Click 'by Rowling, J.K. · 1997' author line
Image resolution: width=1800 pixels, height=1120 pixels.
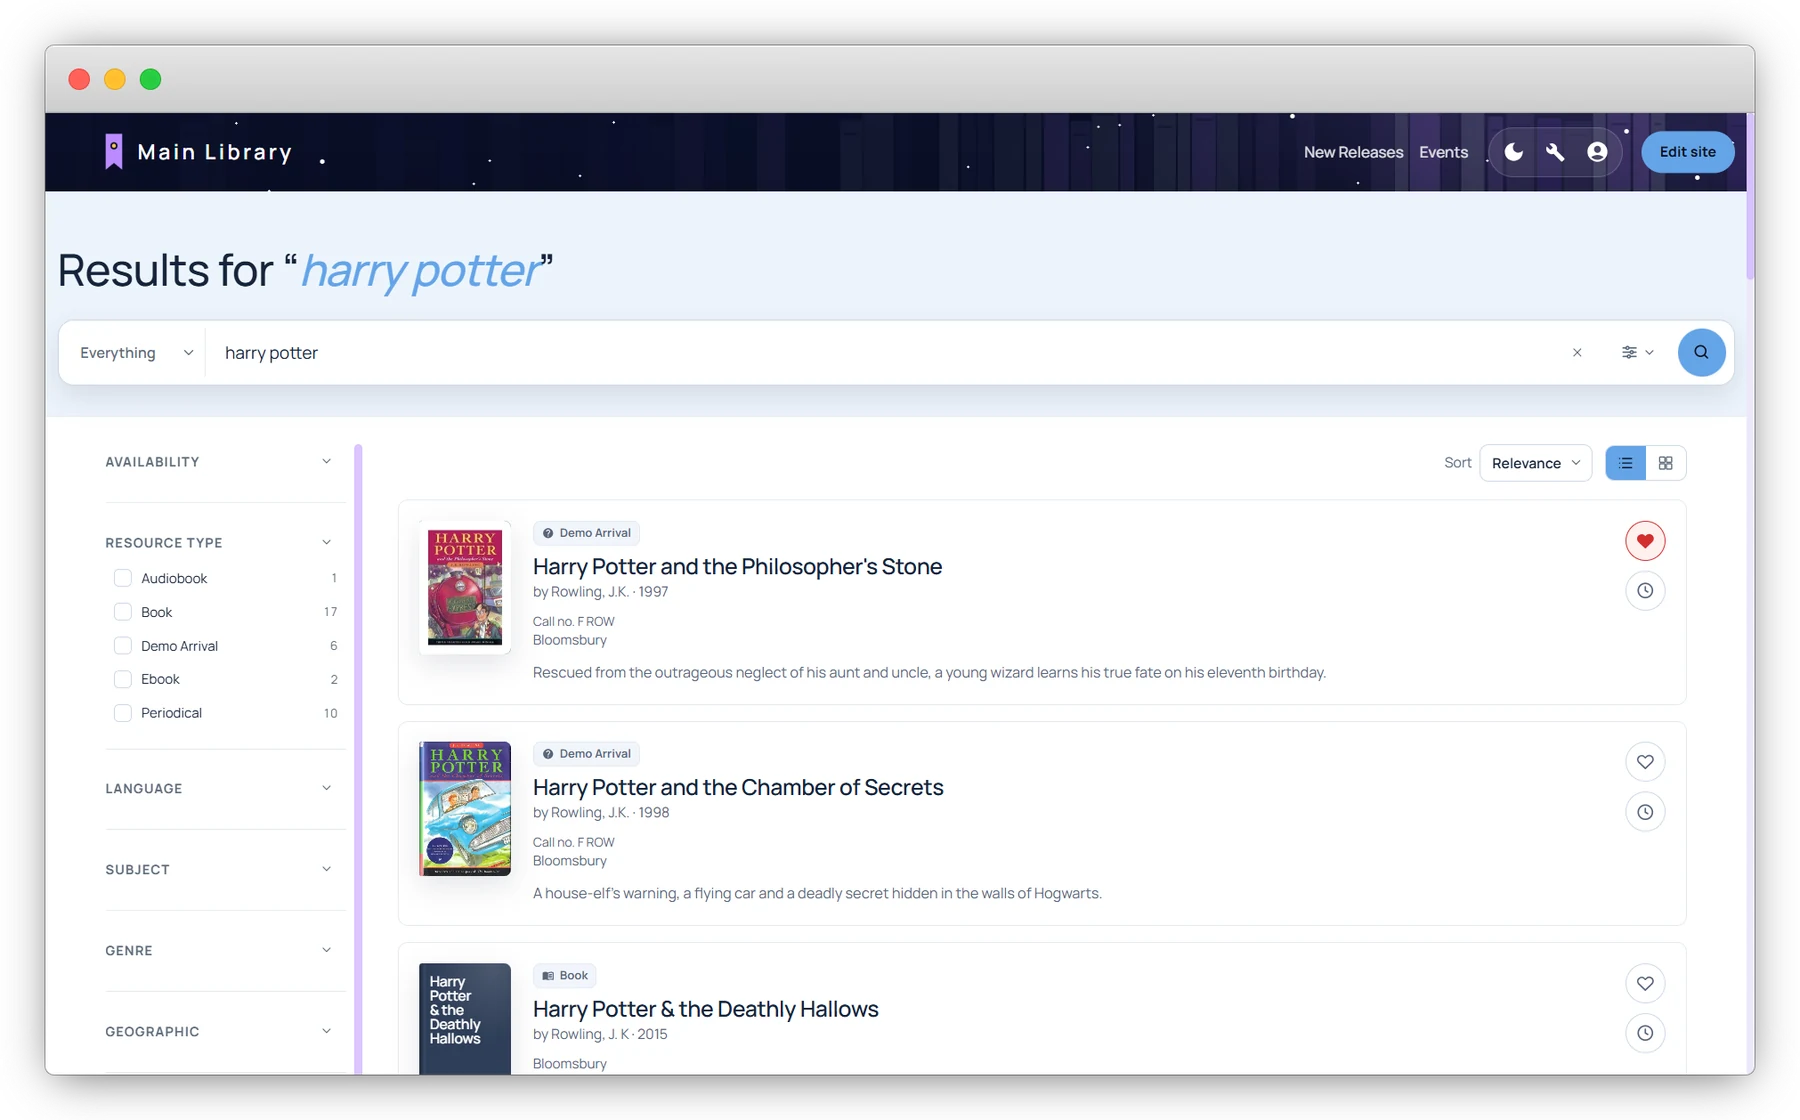tap(600, 592)
